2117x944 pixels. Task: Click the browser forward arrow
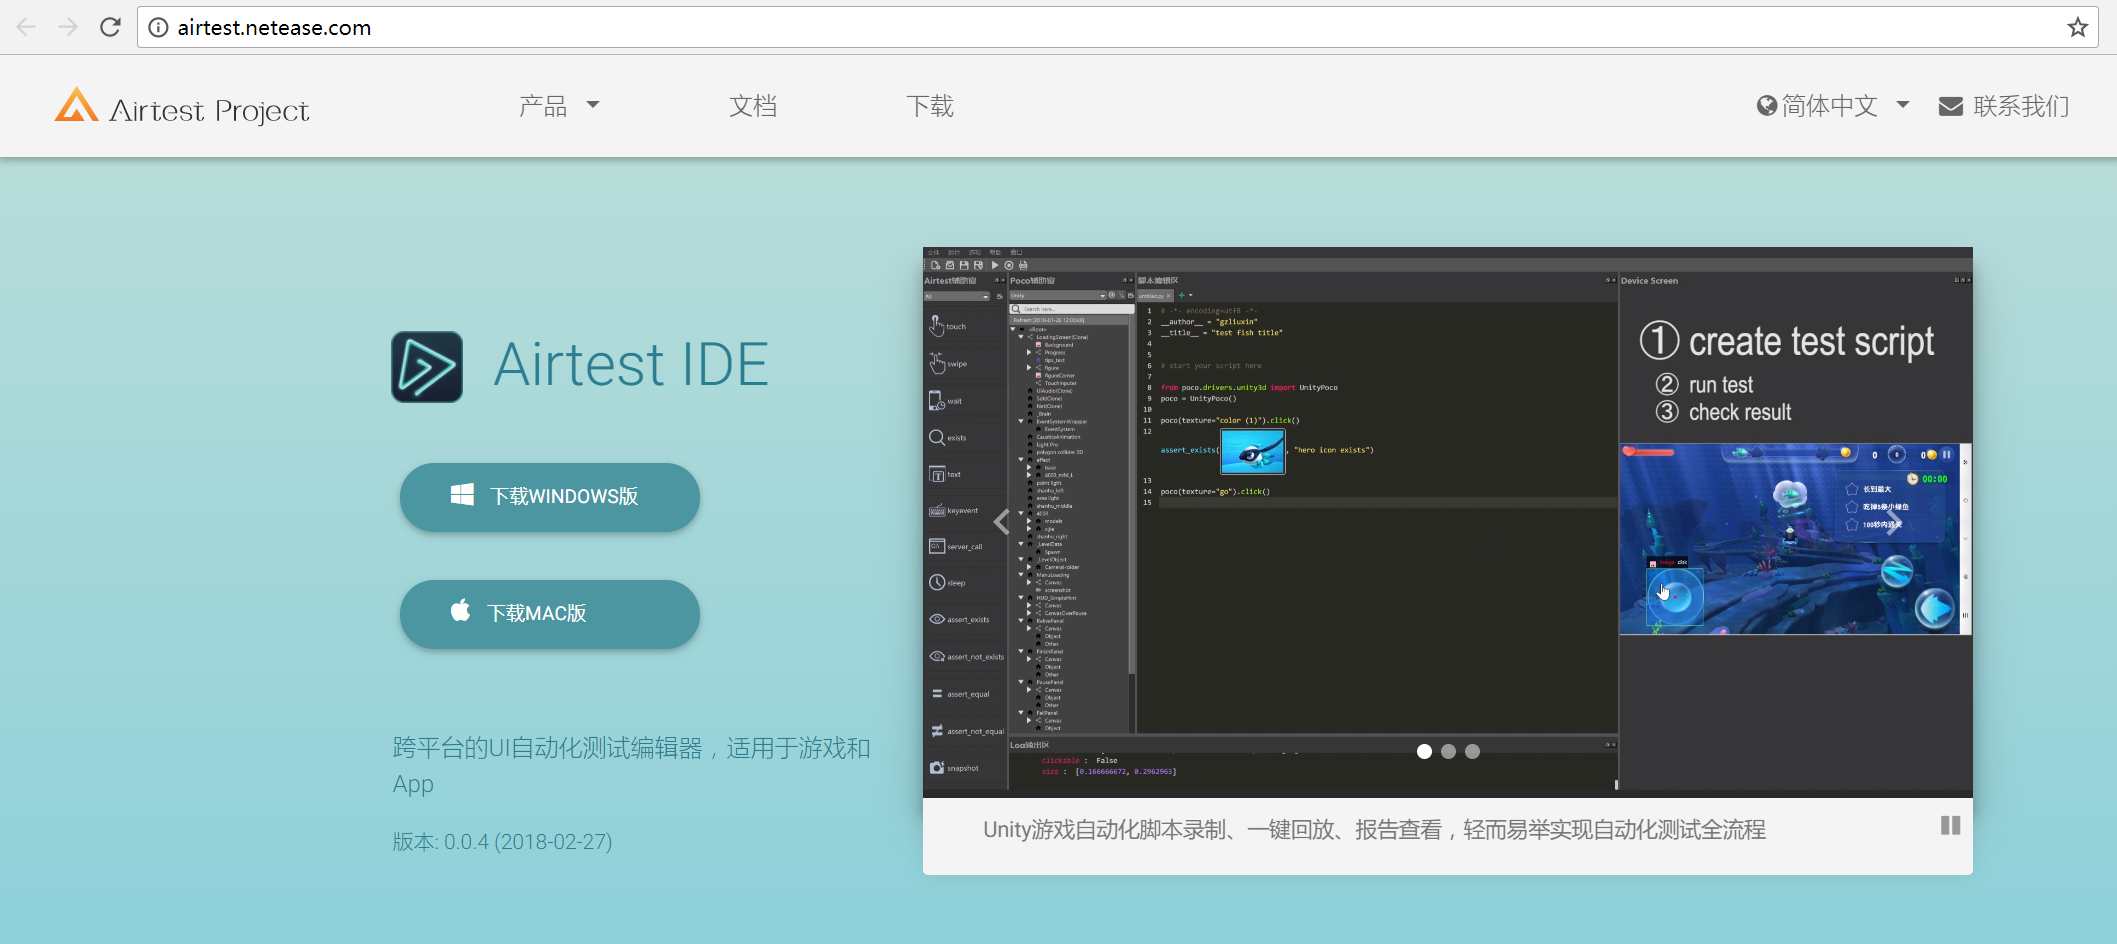point(68,27)
